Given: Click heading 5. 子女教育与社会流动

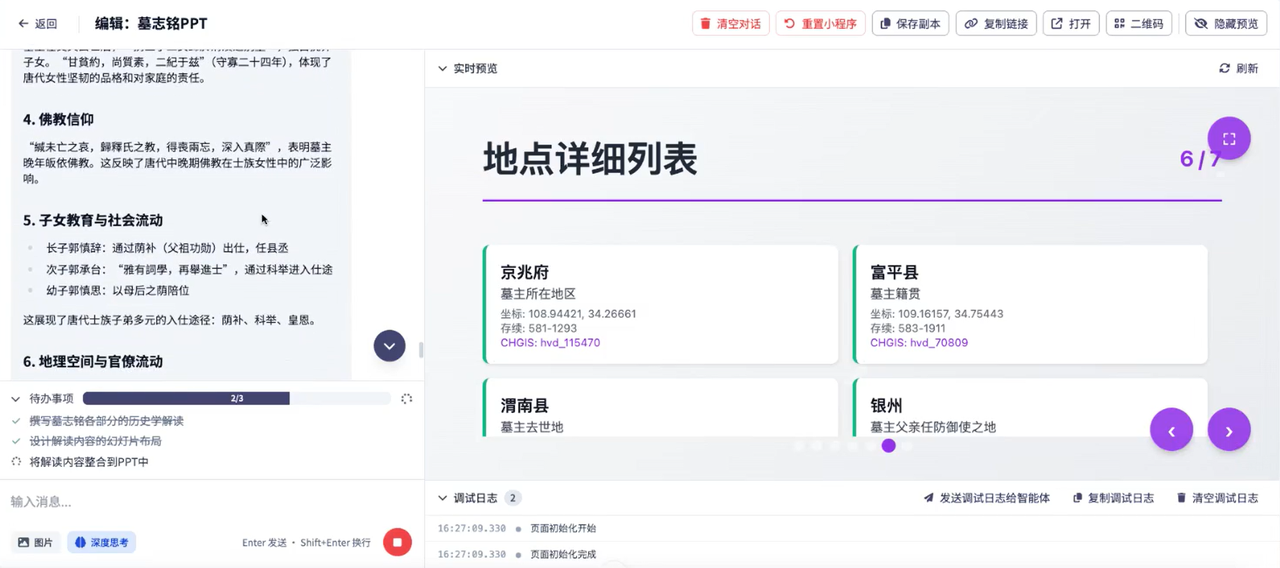Looking at the screenshot, I should click(93, 220).
